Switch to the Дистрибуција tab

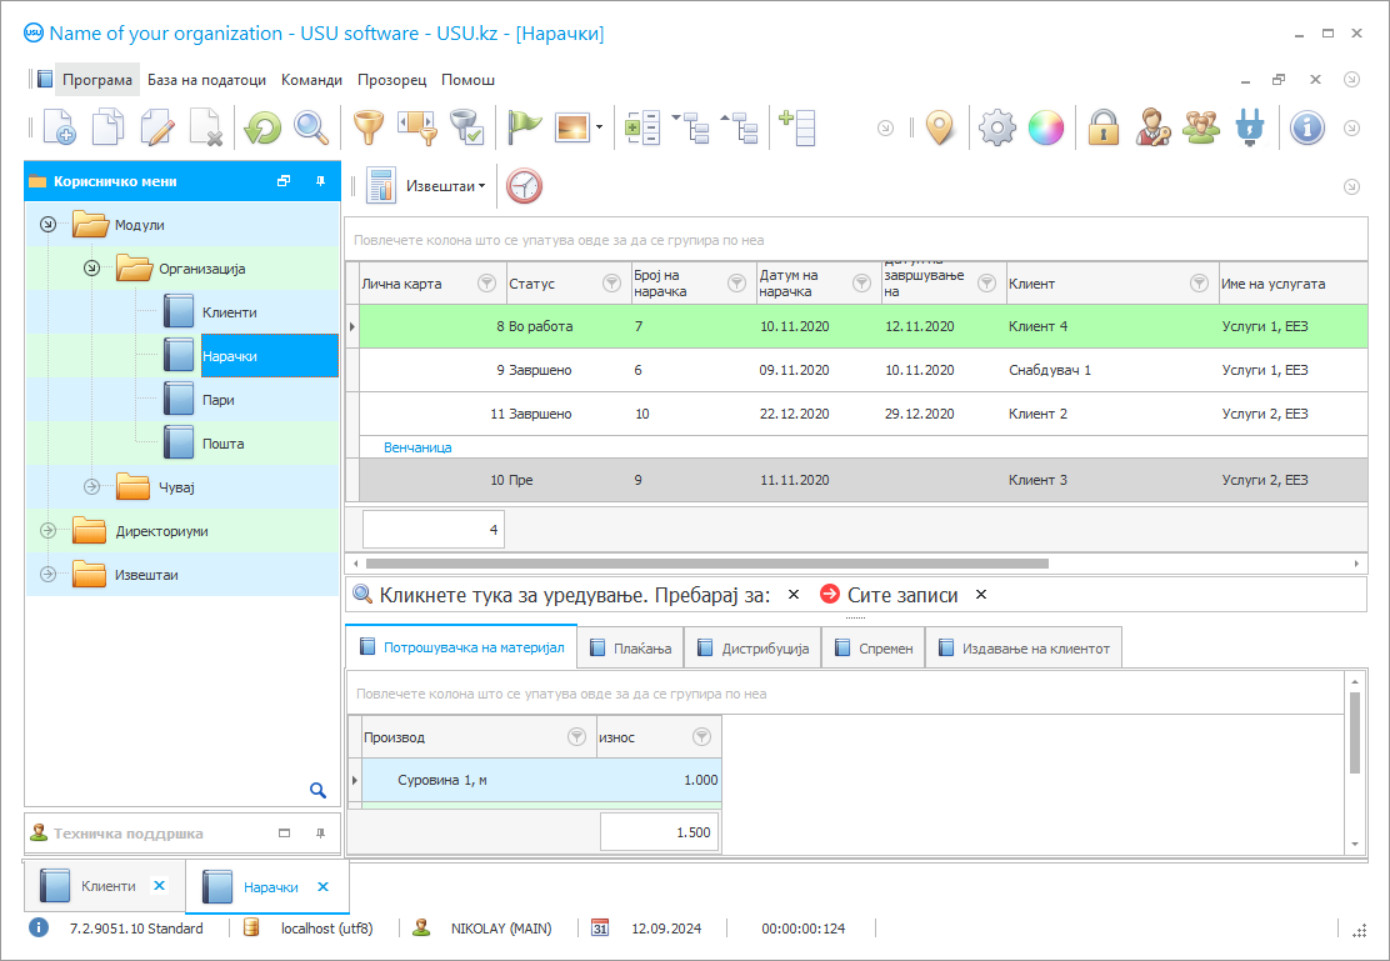(753, 648)
